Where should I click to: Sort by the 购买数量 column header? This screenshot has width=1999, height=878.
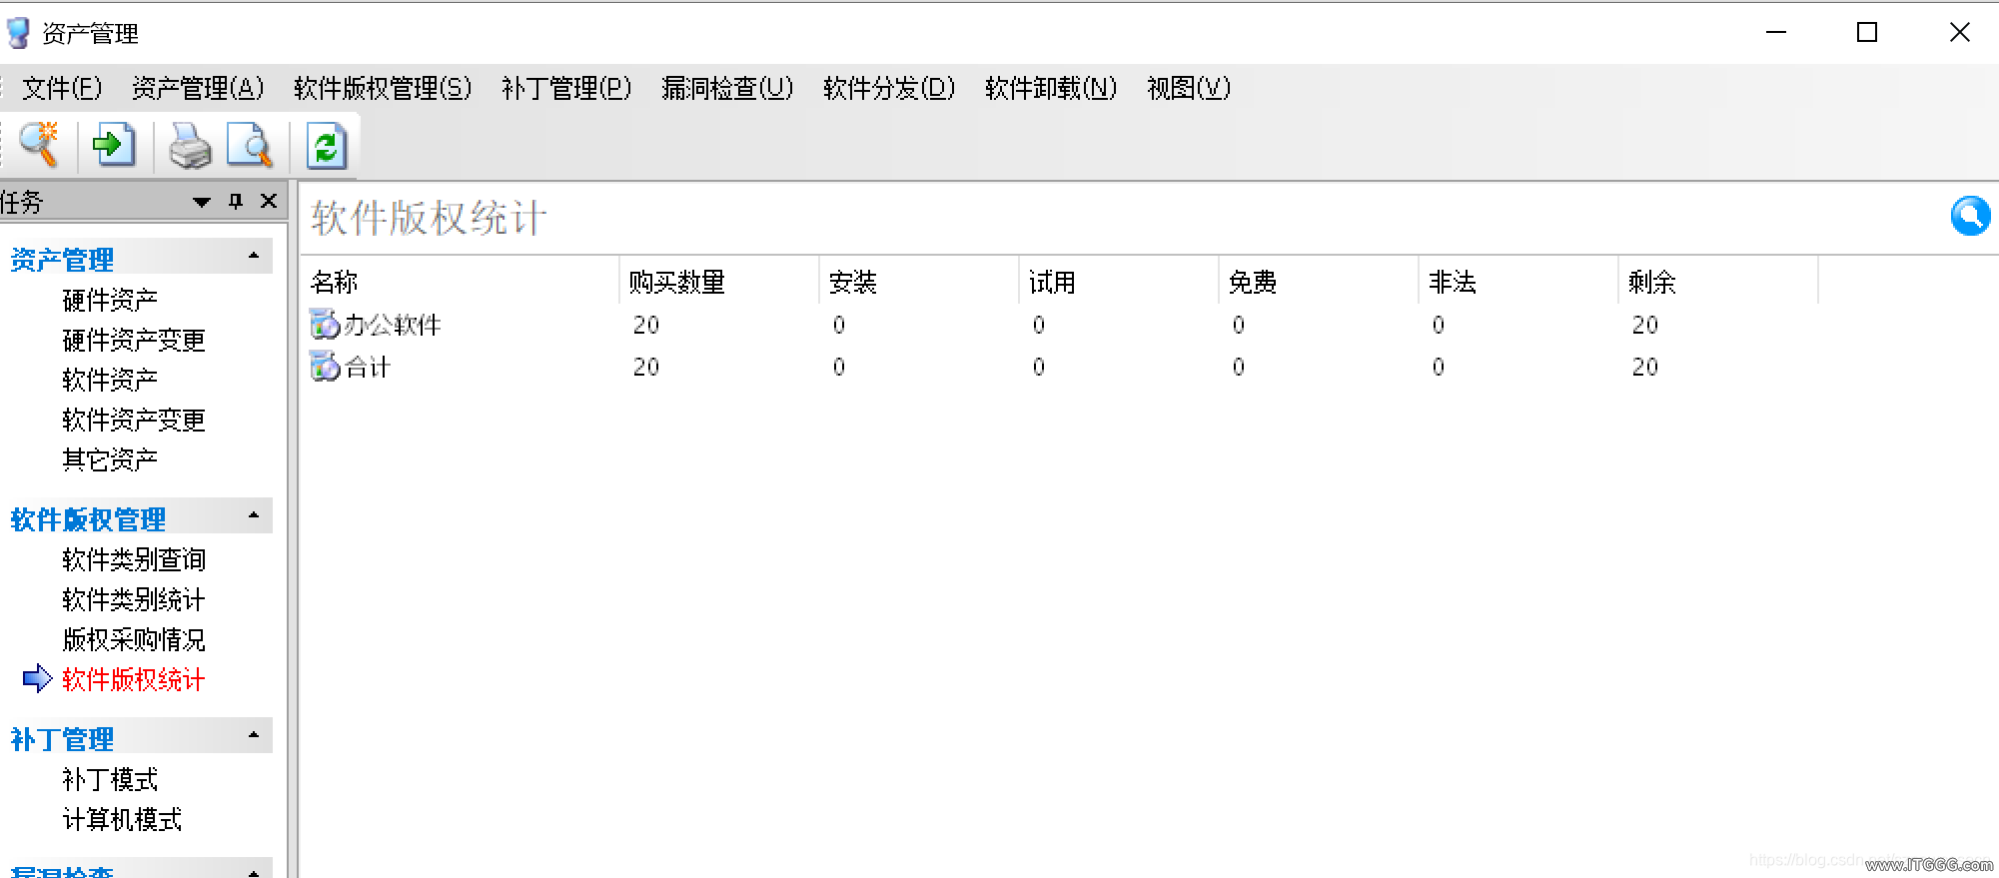click(x=719, y=282)
